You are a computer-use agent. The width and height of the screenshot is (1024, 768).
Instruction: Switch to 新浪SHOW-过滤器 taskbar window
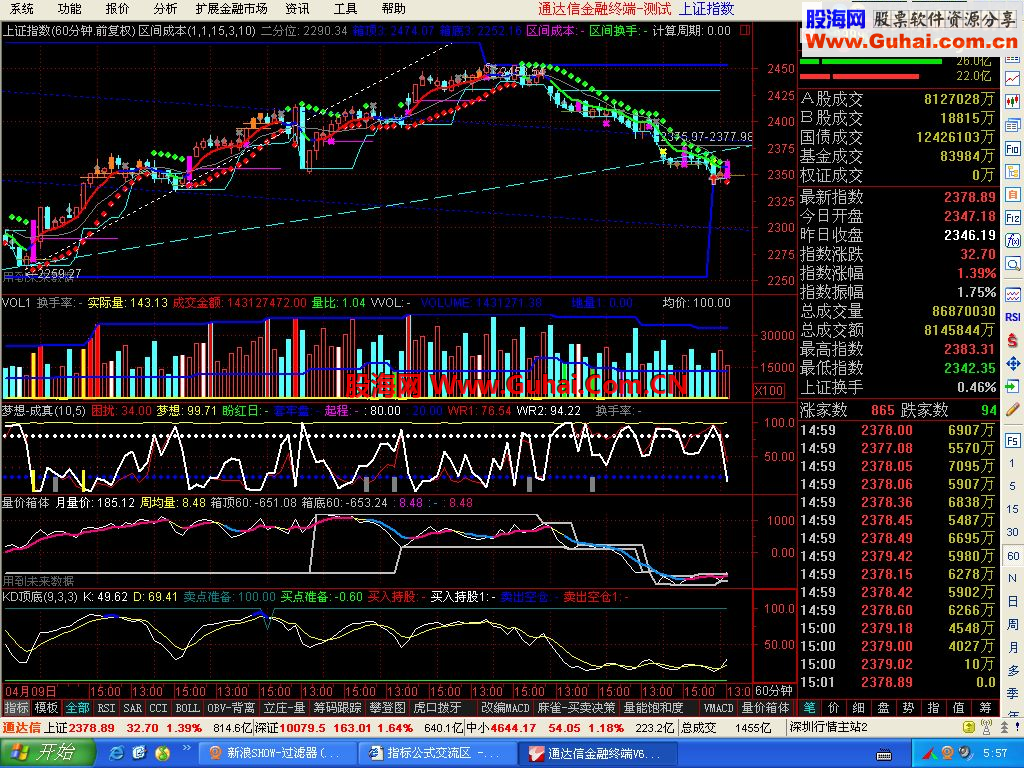[278, 753]
